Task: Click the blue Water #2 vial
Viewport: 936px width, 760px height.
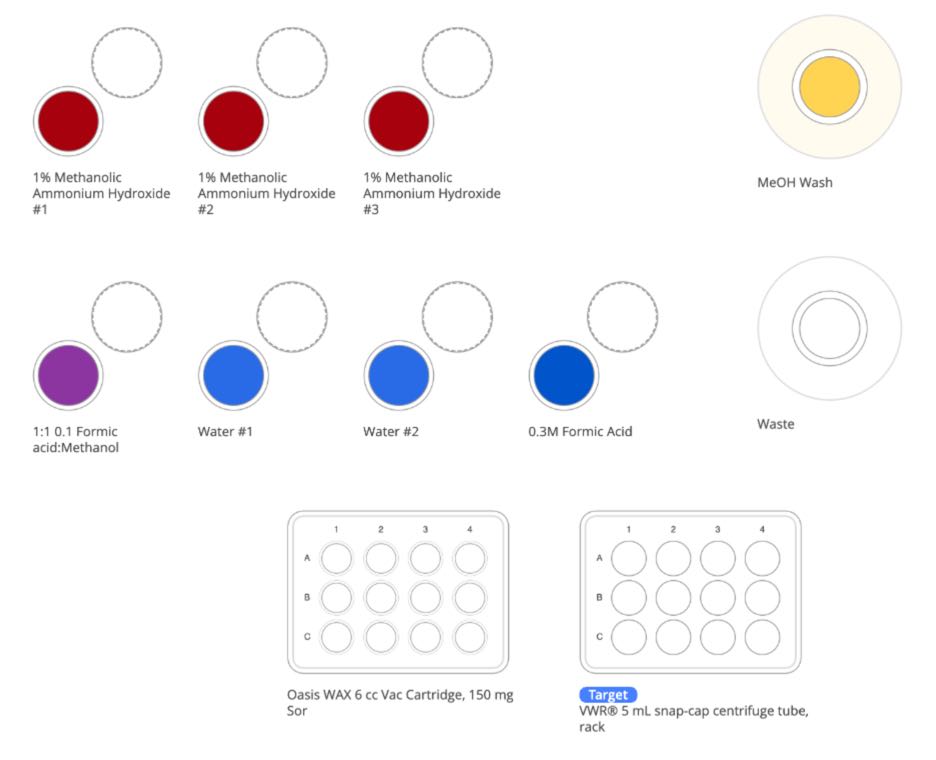Action: (398, 374)
